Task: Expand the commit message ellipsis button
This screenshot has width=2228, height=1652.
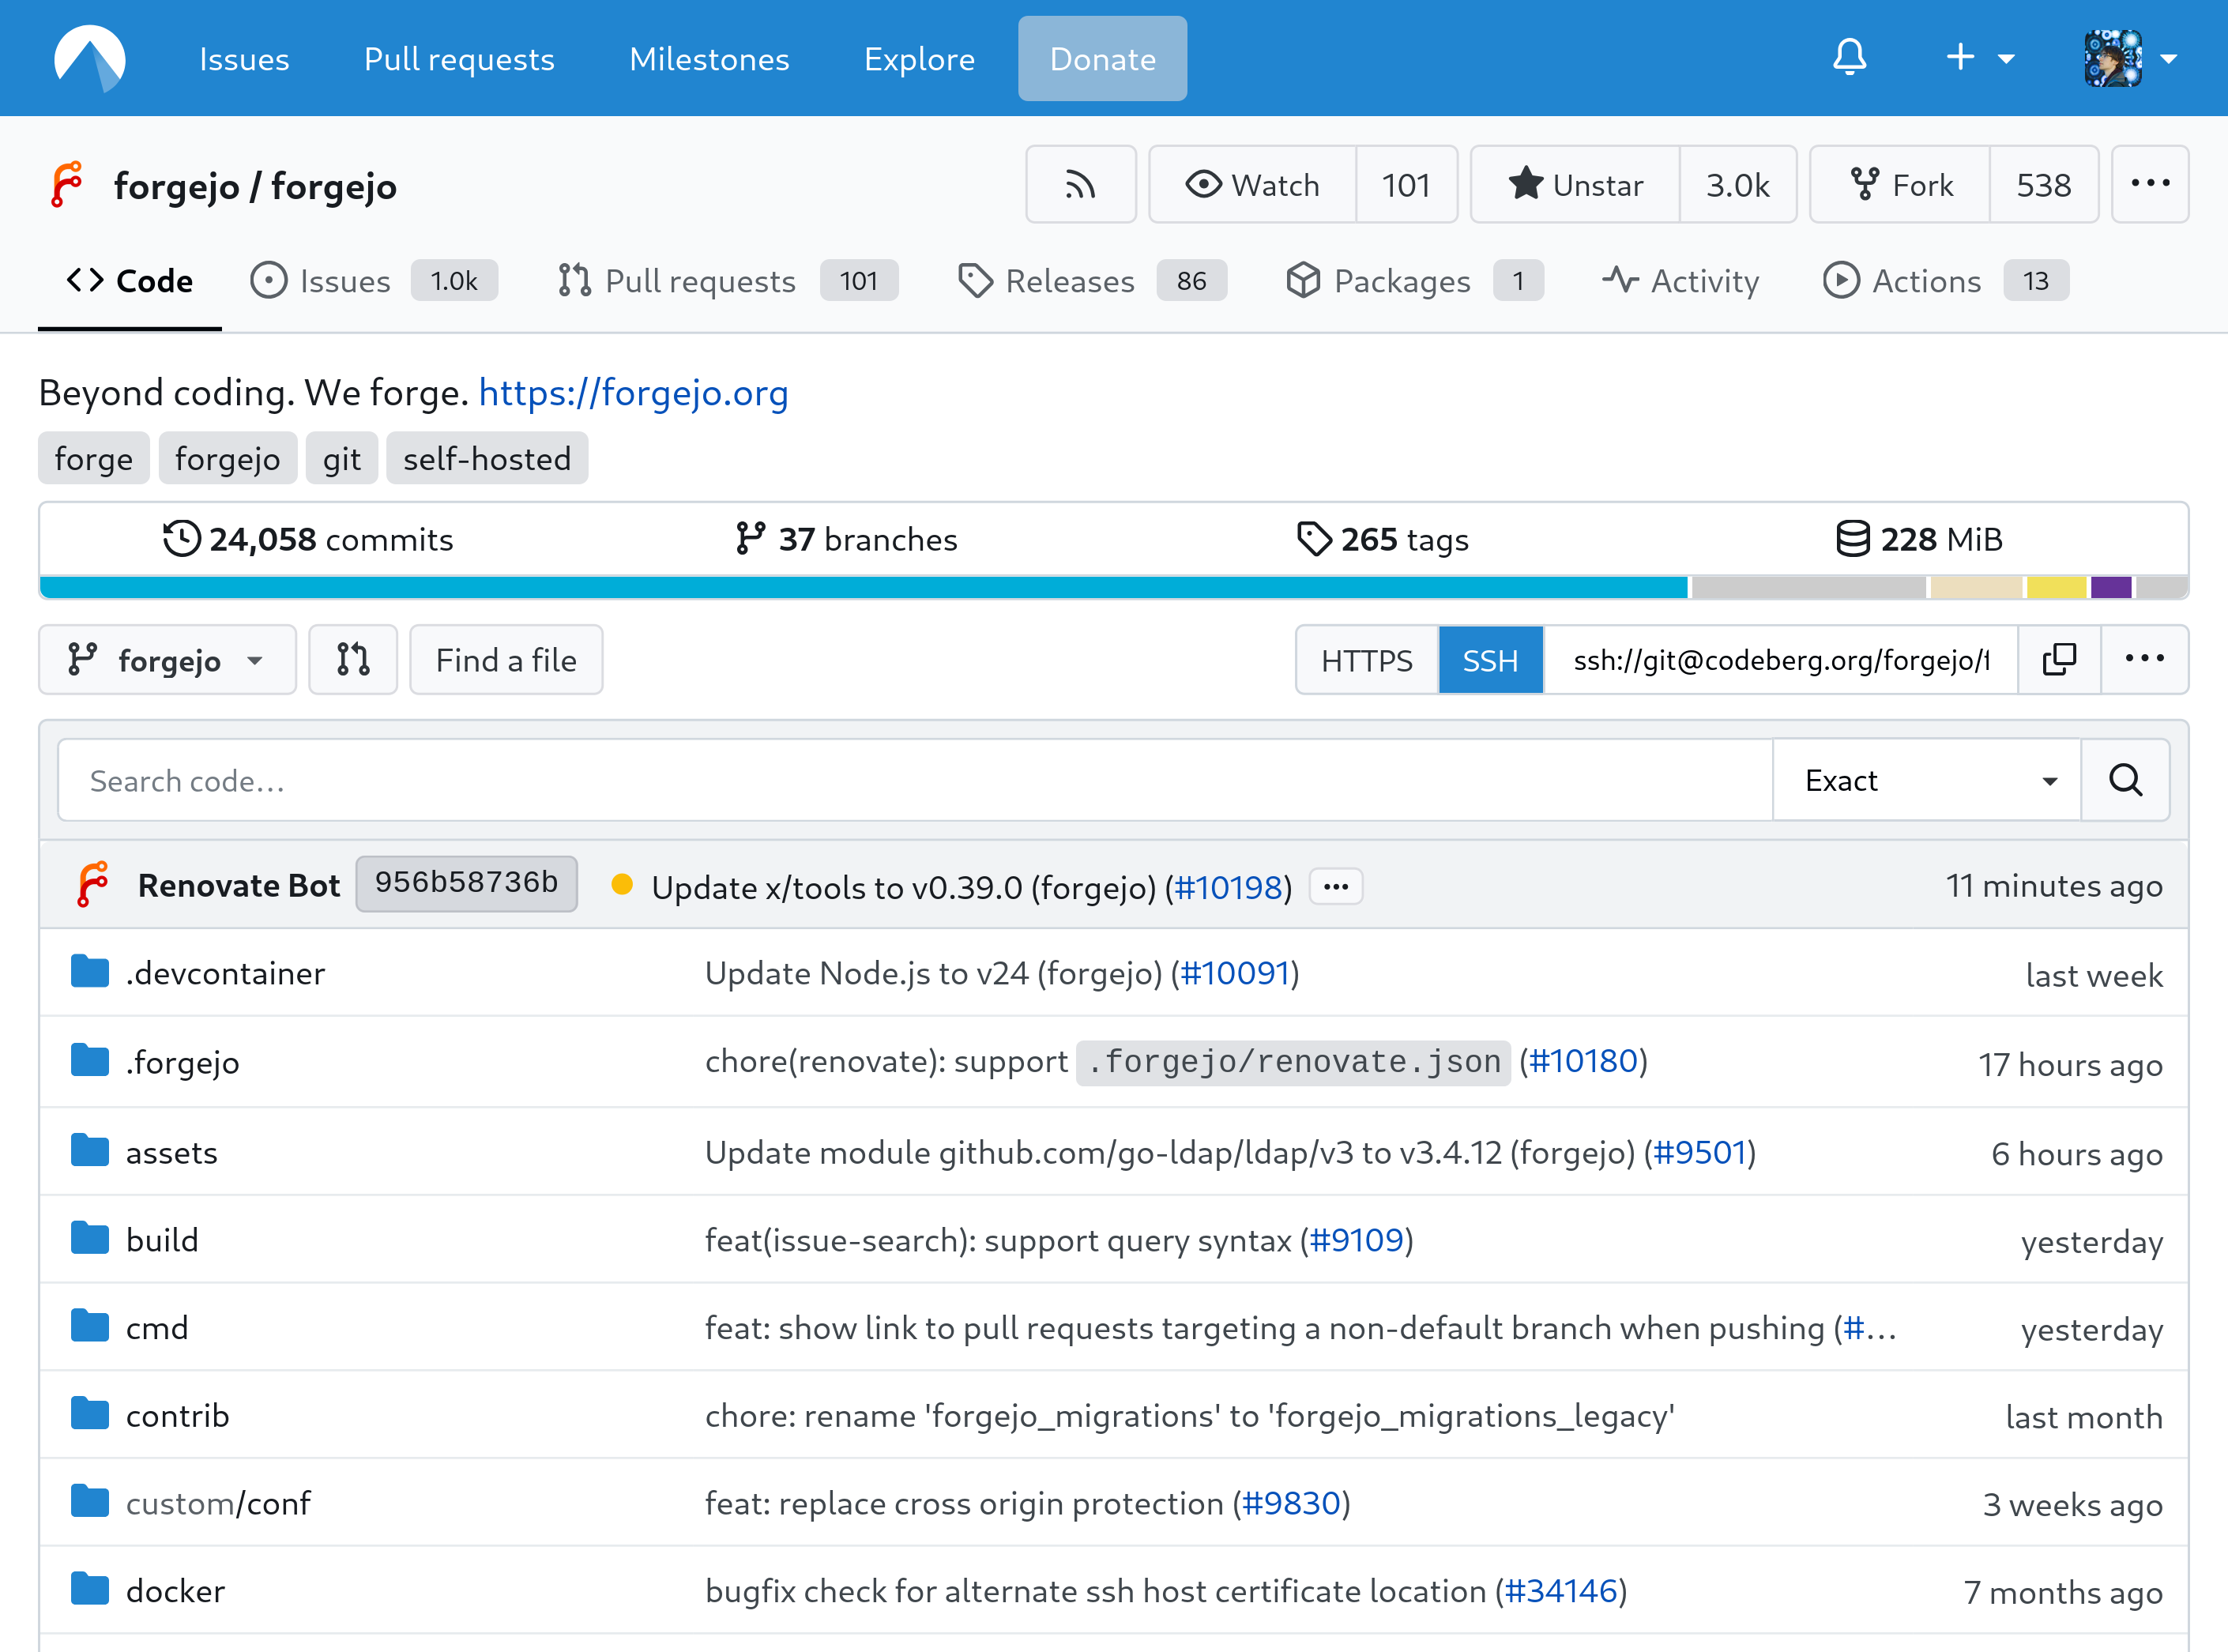Action: tap(1336, 887)
